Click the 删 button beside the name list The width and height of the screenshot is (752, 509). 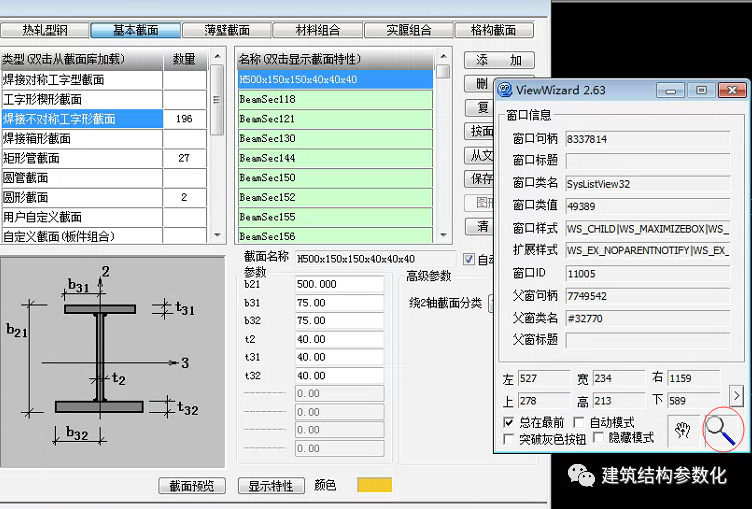[479, 84]
